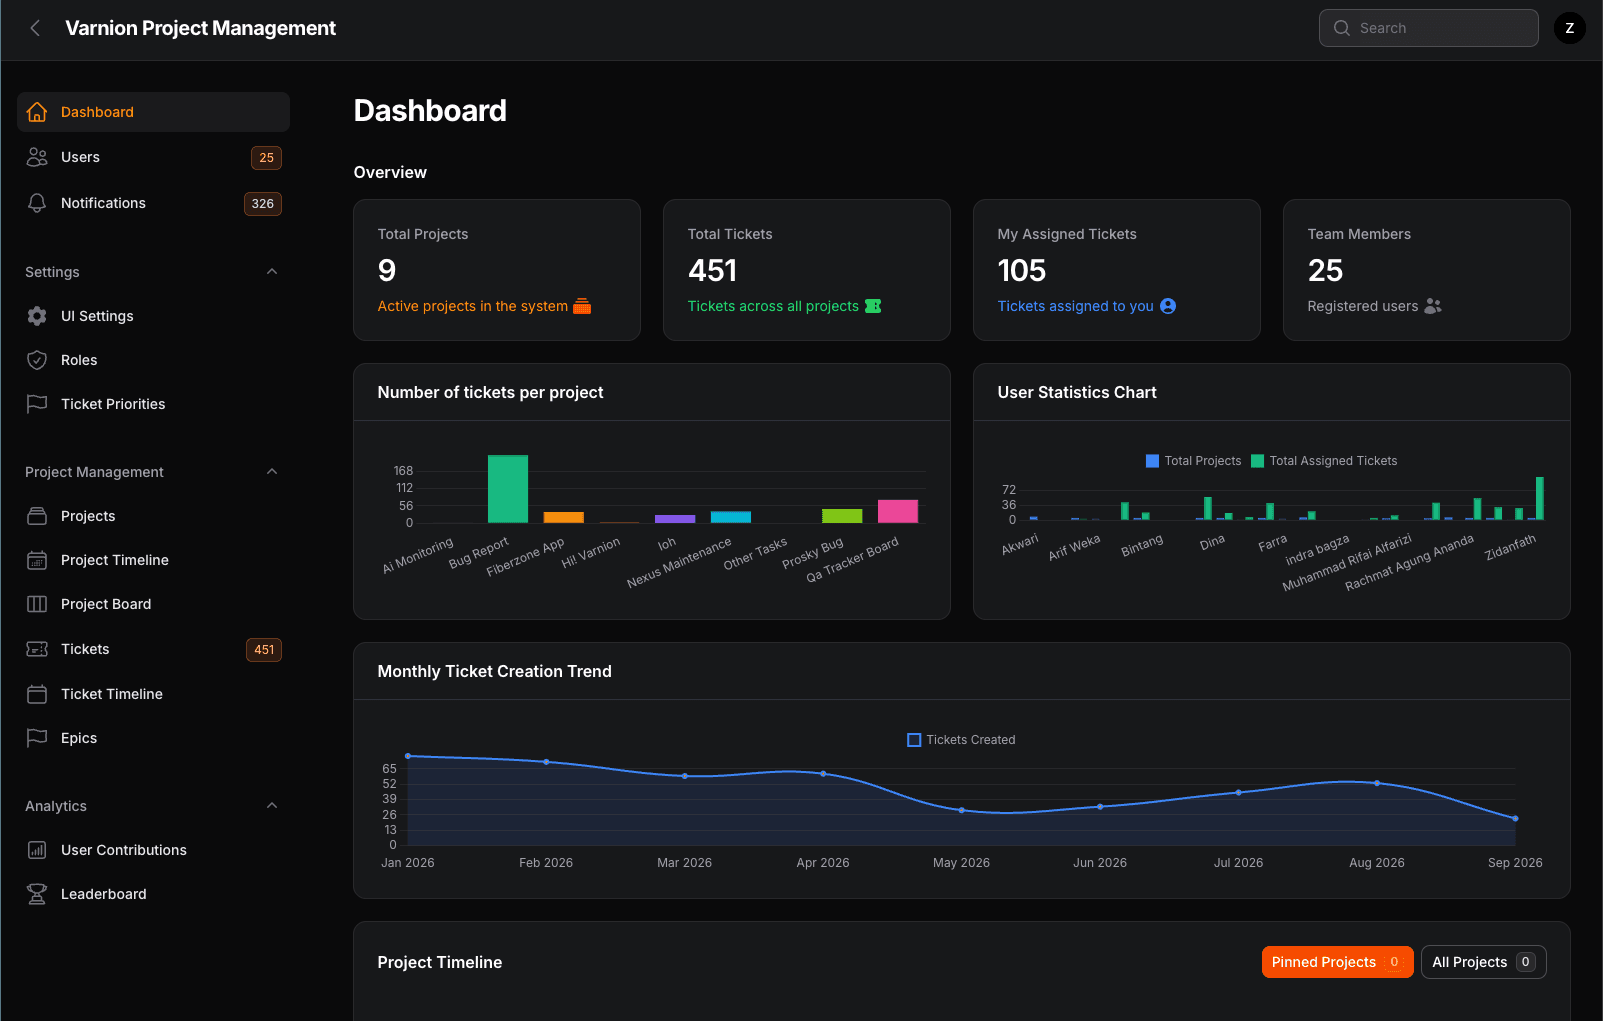Collapse the Settings sidebar section
This screenshot has height=1021, width=1603.
(272, 272)
